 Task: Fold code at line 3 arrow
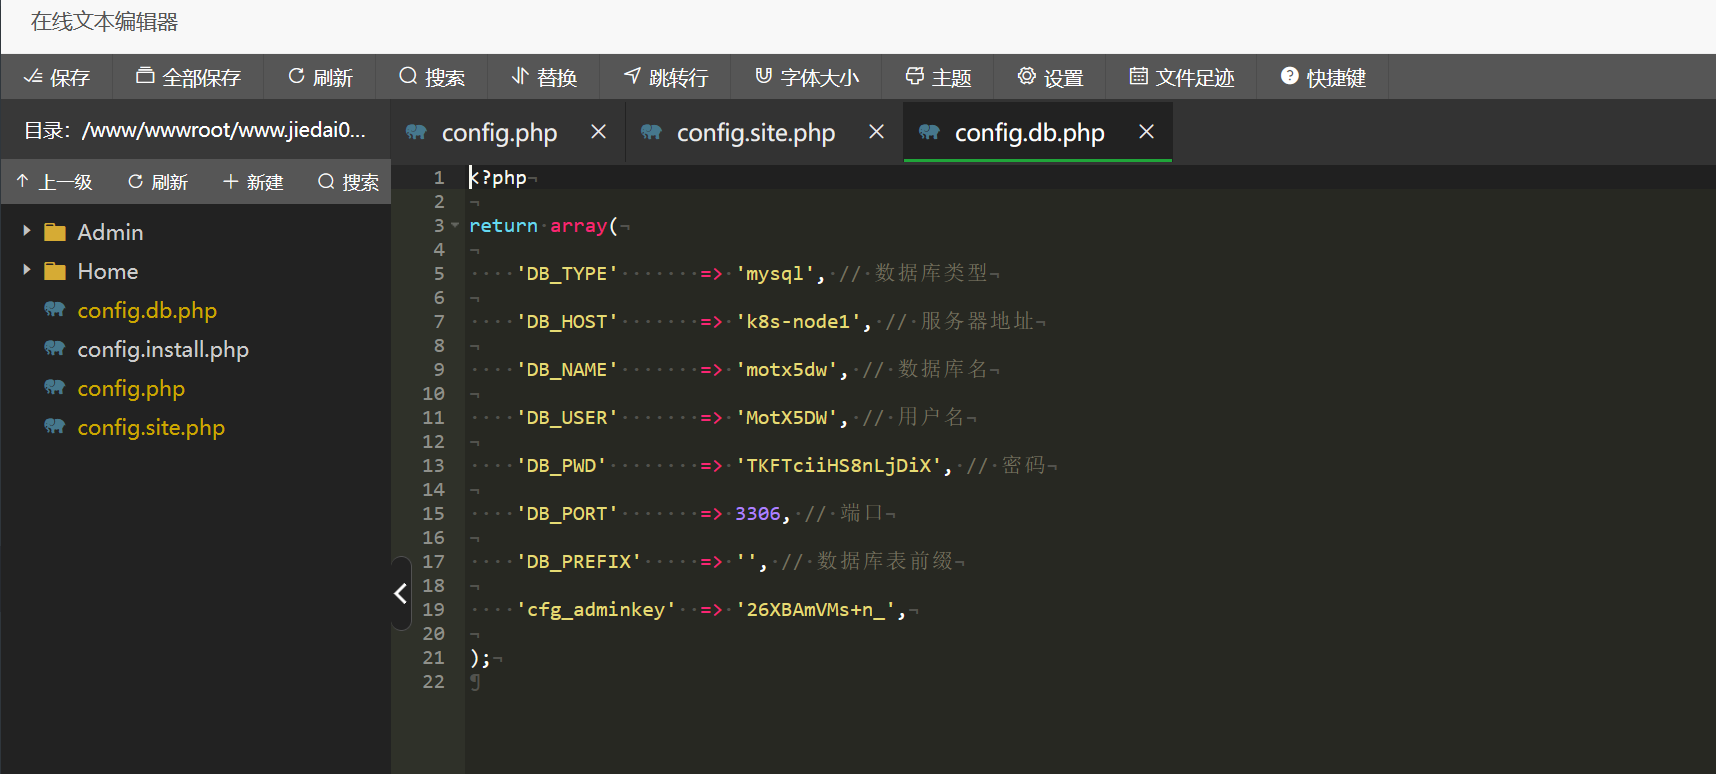[455, 226]
